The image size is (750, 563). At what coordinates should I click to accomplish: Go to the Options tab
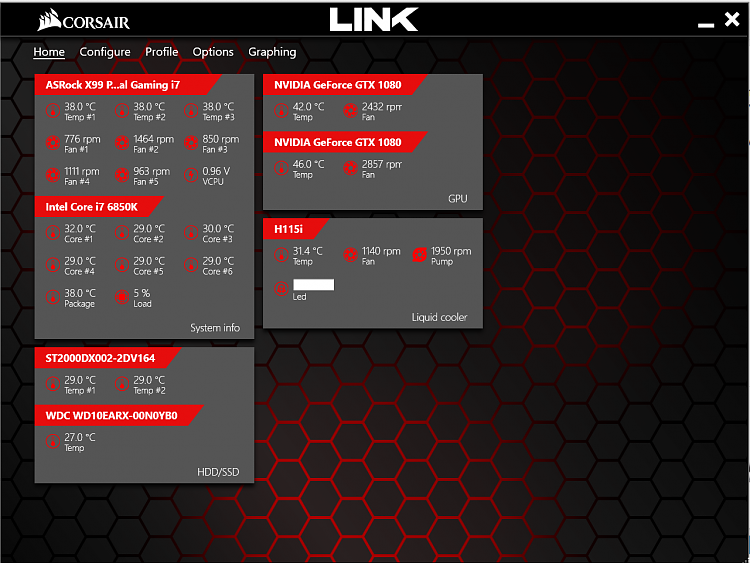213,52
